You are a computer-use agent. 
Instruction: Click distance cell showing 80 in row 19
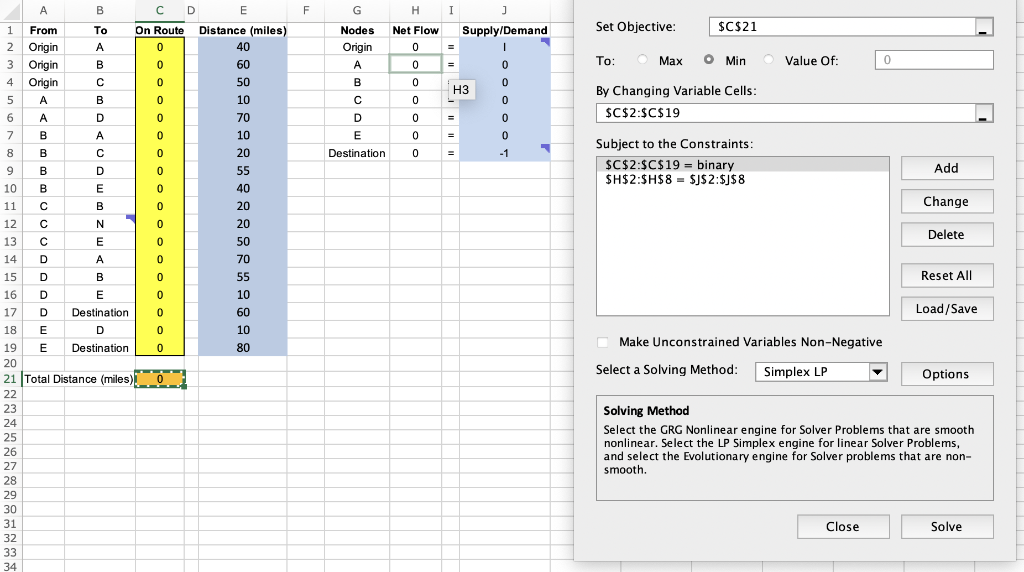point(243,348)
